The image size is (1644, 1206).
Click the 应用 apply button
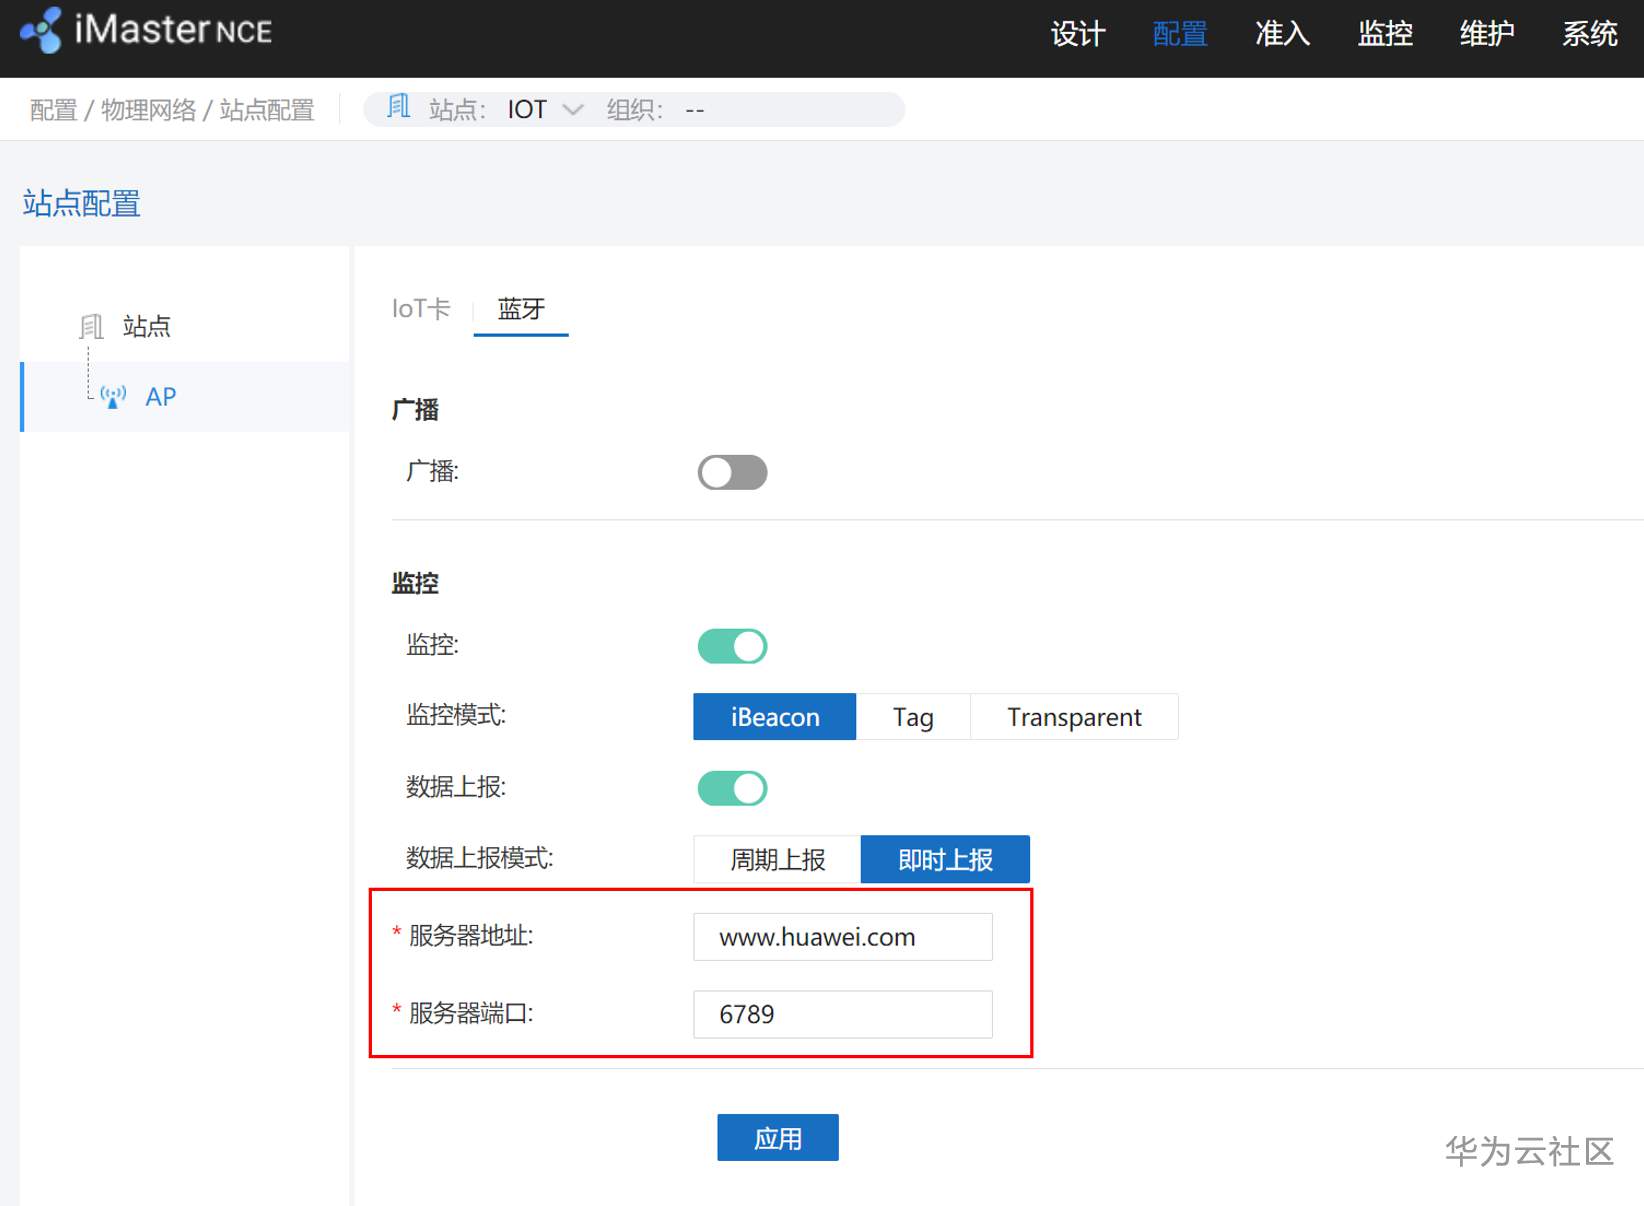tap(778, 1138)
